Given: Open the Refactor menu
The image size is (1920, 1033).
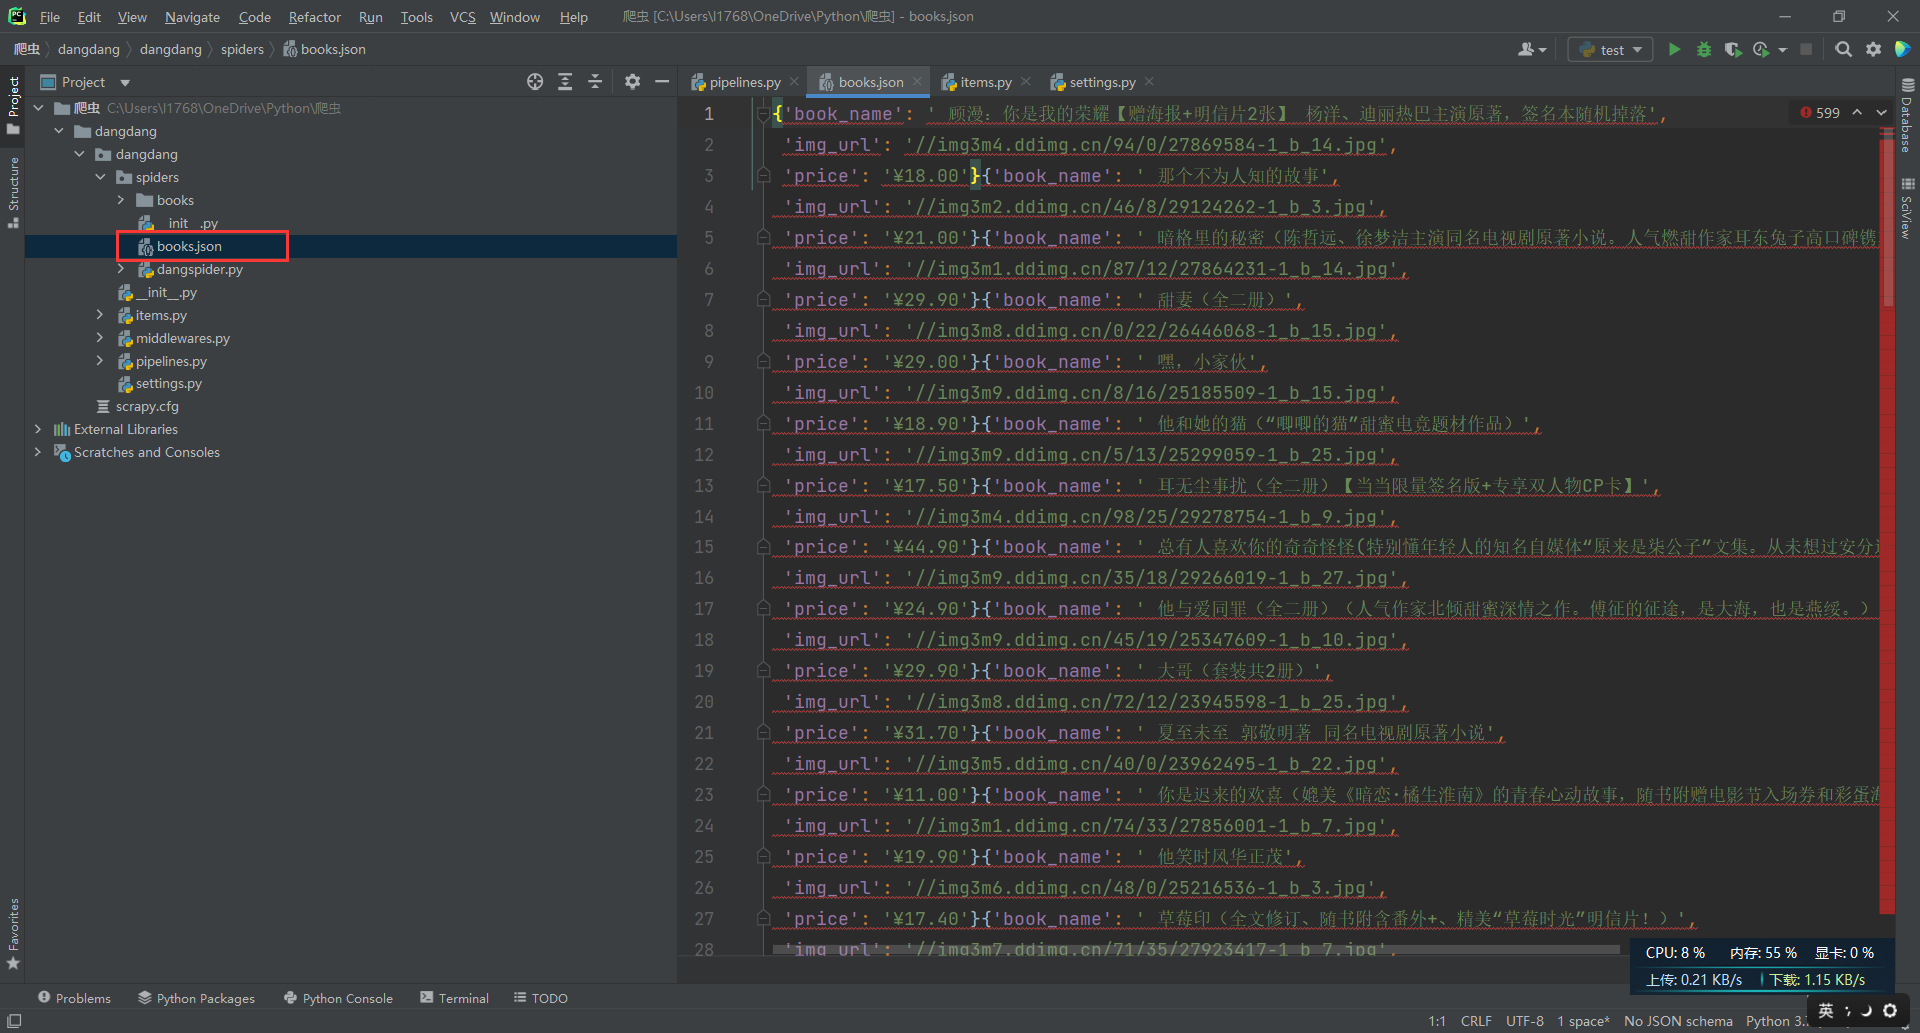Looking at the screenshot, I should (x=314, y=17).
